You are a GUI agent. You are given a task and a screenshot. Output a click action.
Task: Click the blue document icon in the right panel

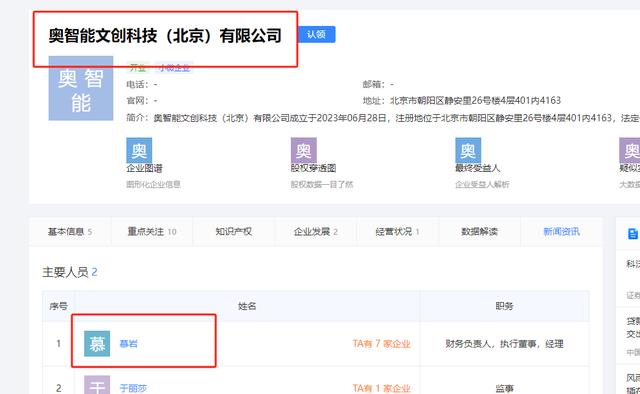633,234
